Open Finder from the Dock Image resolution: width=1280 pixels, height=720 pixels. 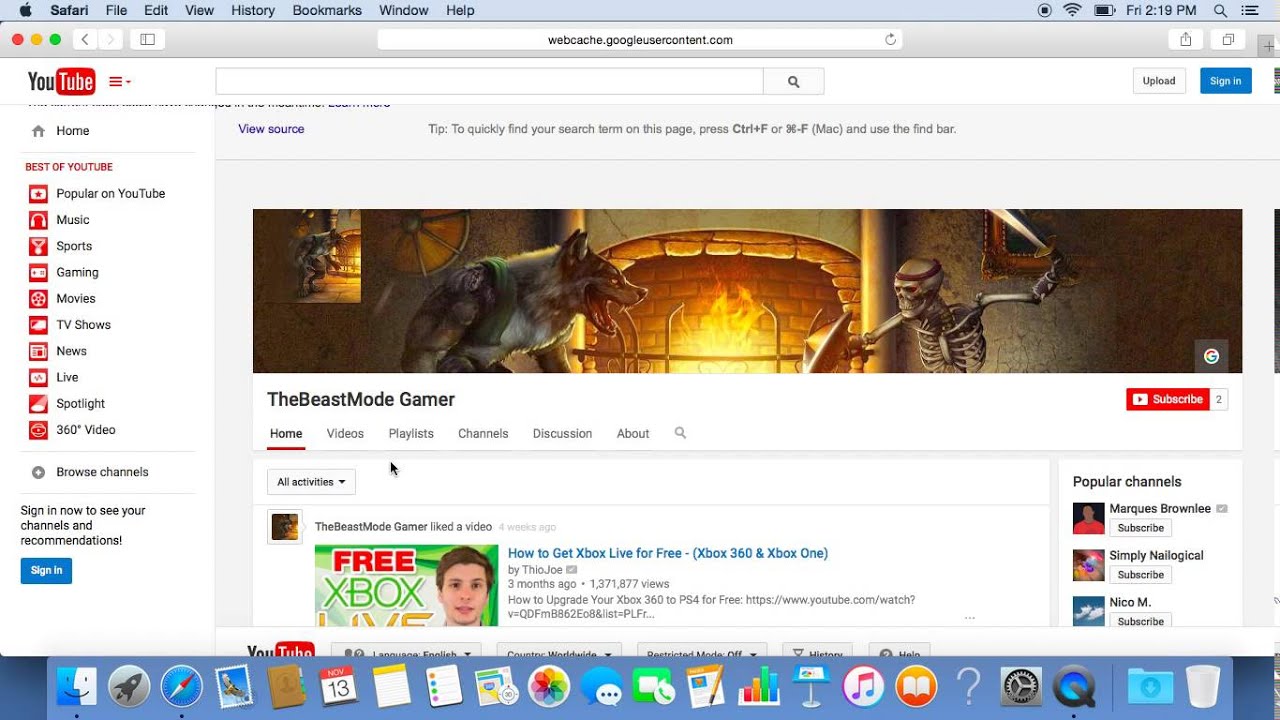77,687
